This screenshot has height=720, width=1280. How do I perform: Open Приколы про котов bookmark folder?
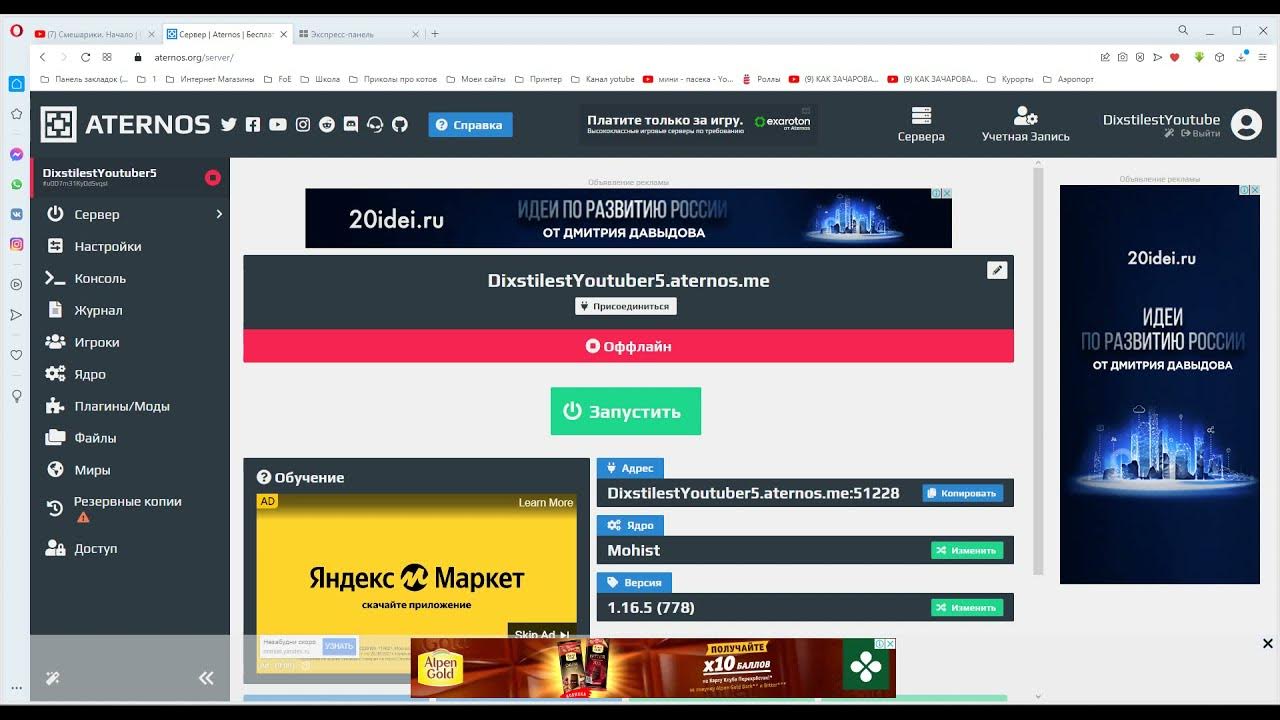(392, 79)
